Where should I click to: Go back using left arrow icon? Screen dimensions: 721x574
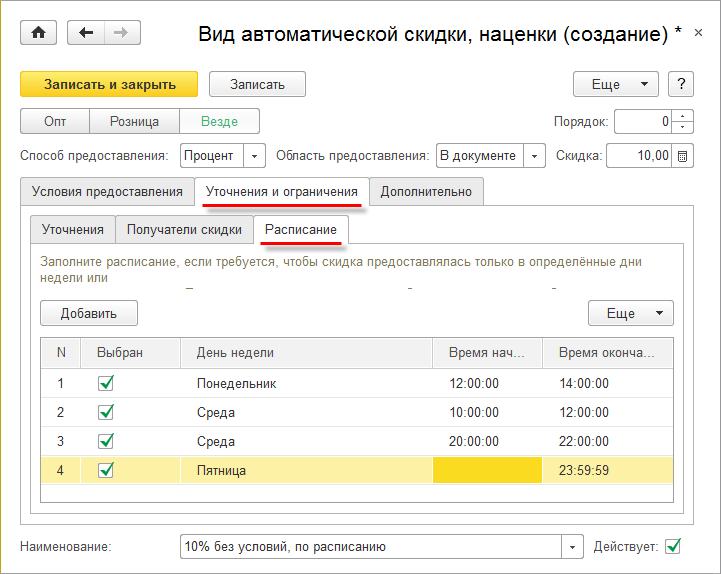[x=86, y=33]
